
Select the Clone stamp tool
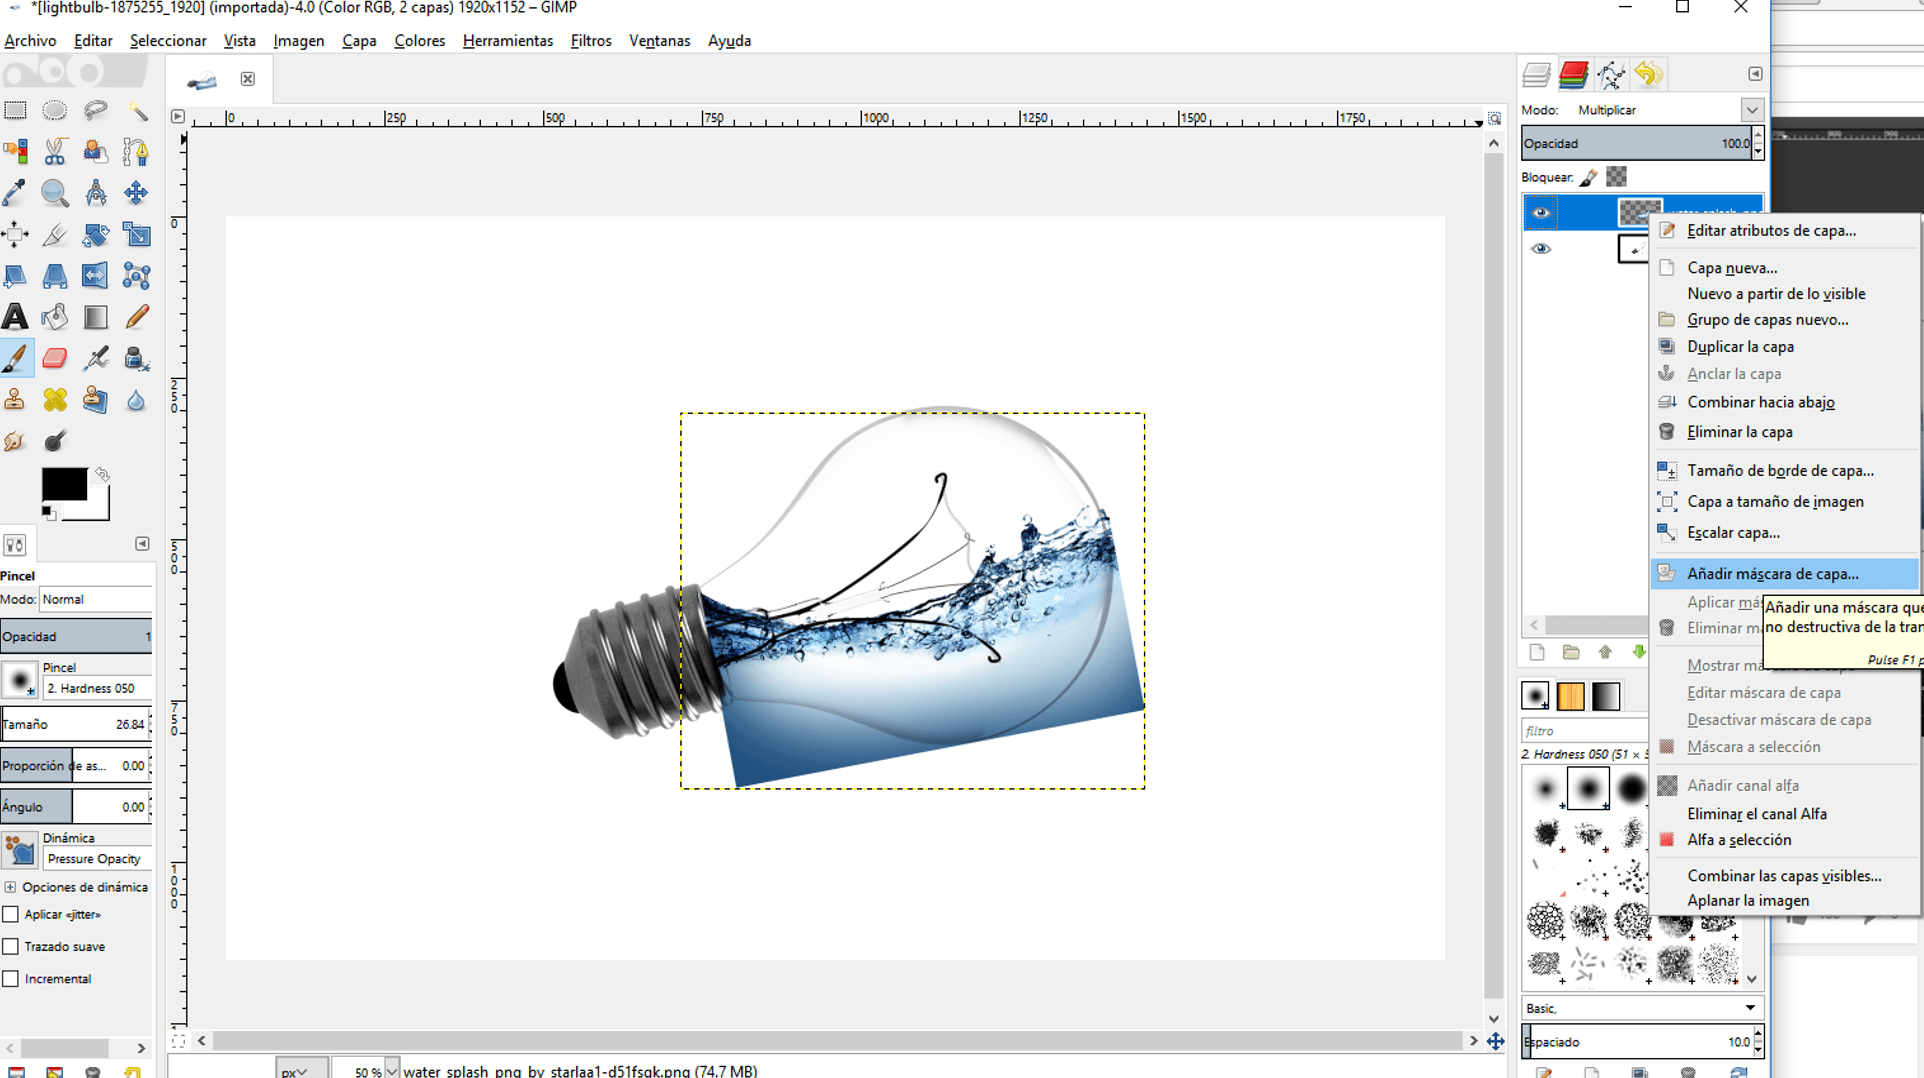coord(15,400)
